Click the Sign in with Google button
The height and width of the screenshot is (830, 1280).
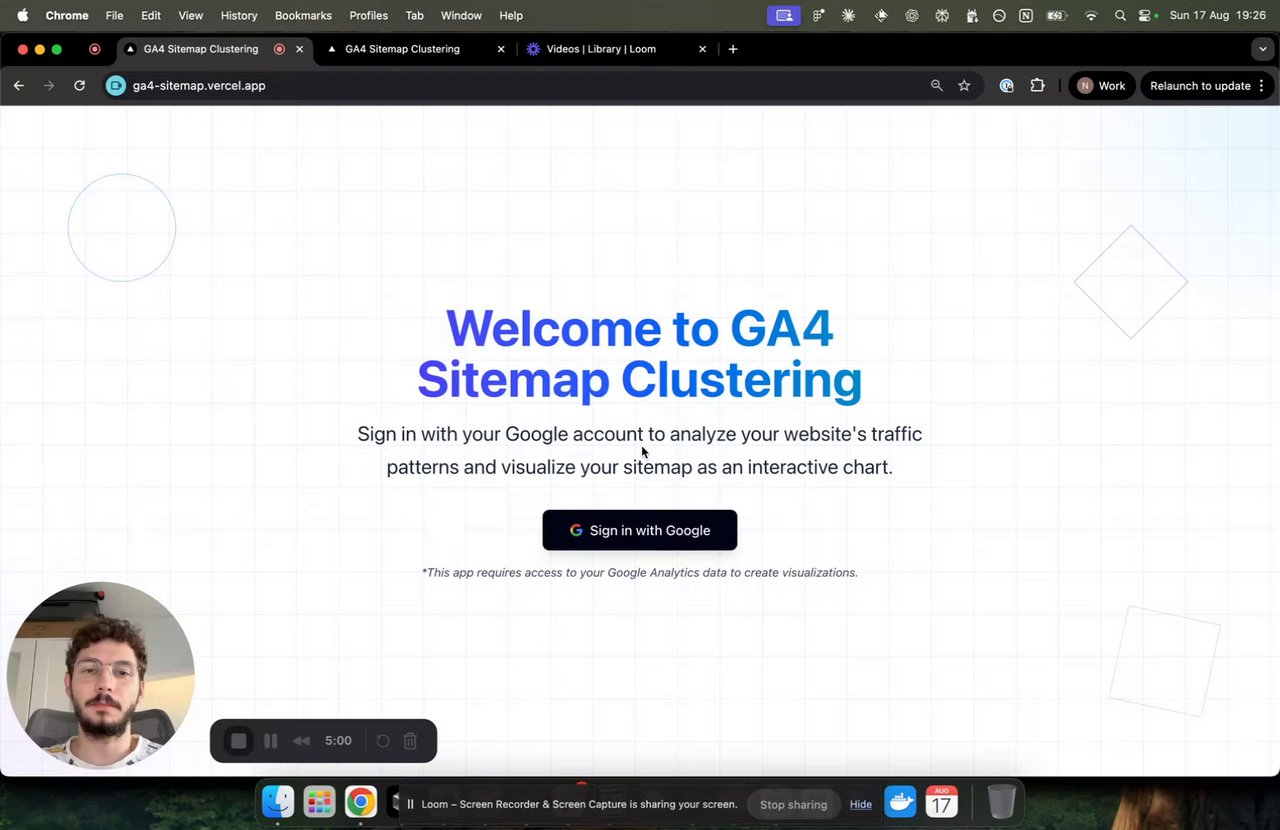pos(640,530)
